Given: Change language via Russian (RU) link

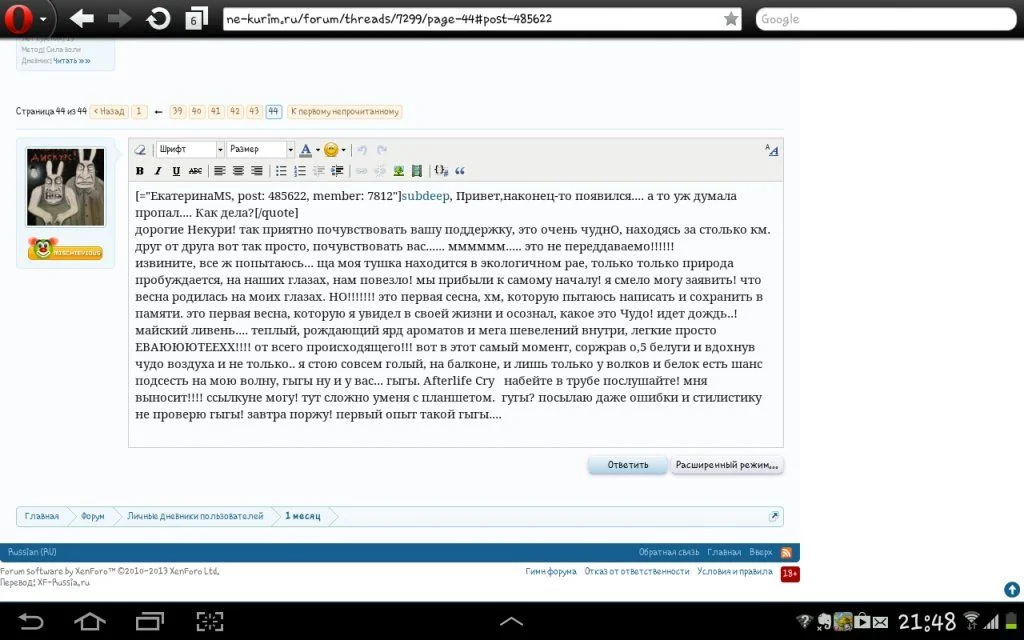Looking at the screenshot, I should point(32,552).
